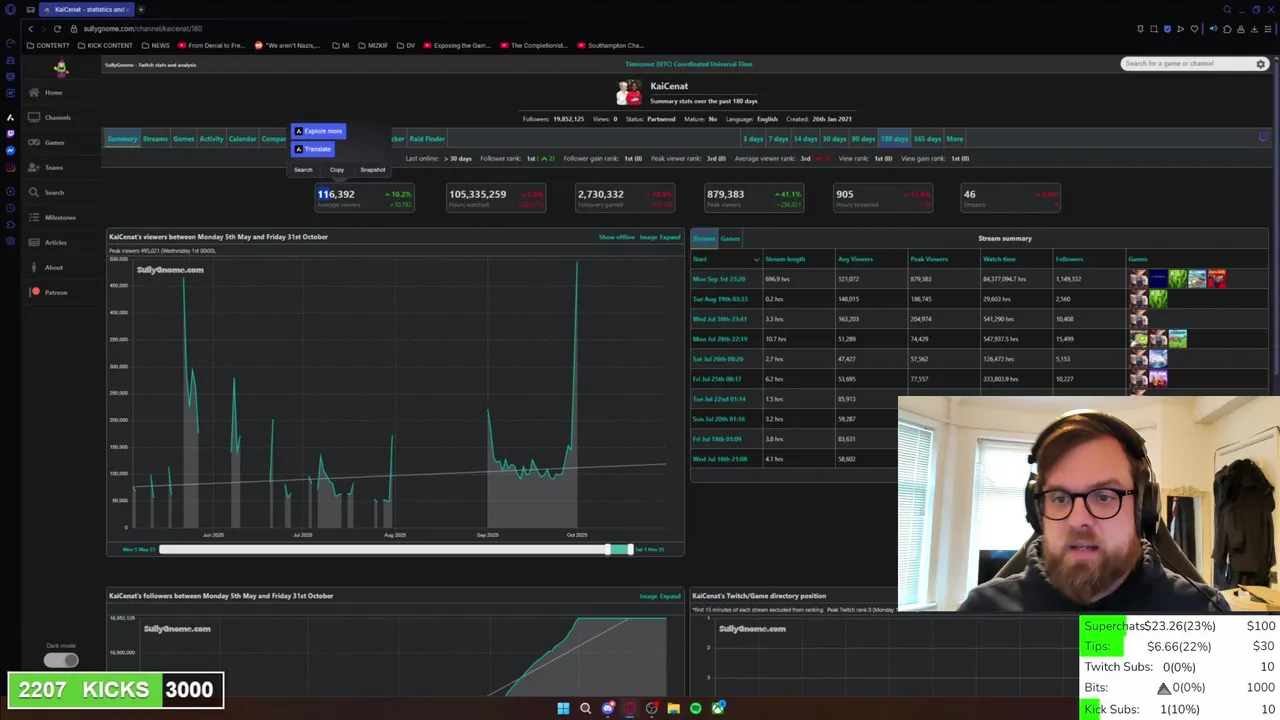The height and width of the screenshot is (720, 1280).
Task: Open Milestones in the sidebar
Action: tap(60, 218)
